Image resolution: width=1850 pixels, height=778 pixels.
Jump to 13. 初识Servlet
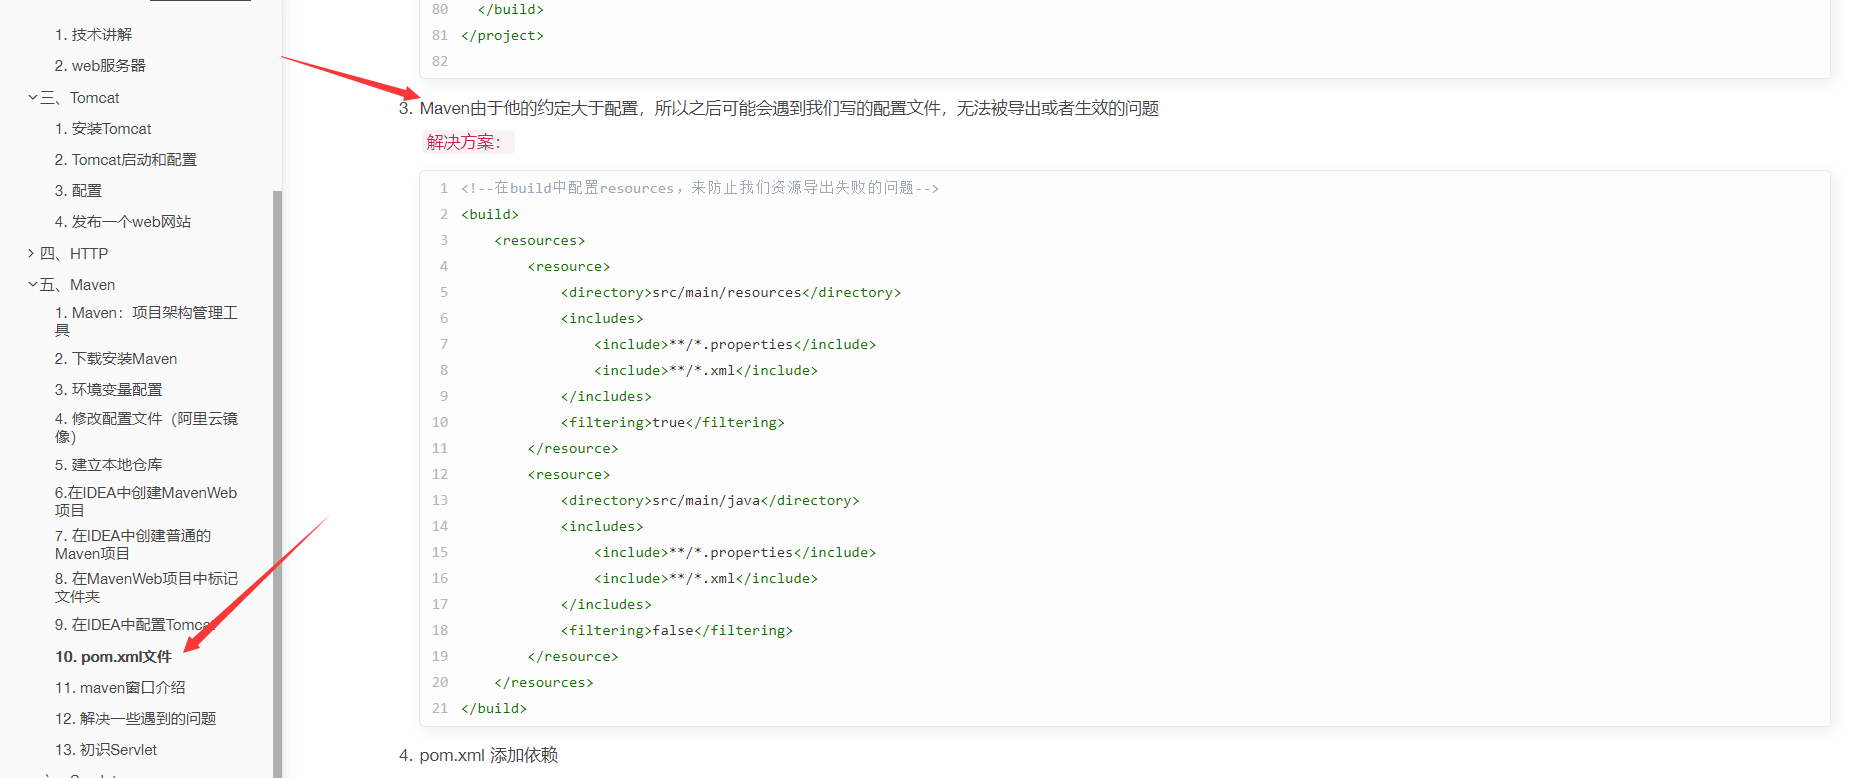click(x=106, y=749)
